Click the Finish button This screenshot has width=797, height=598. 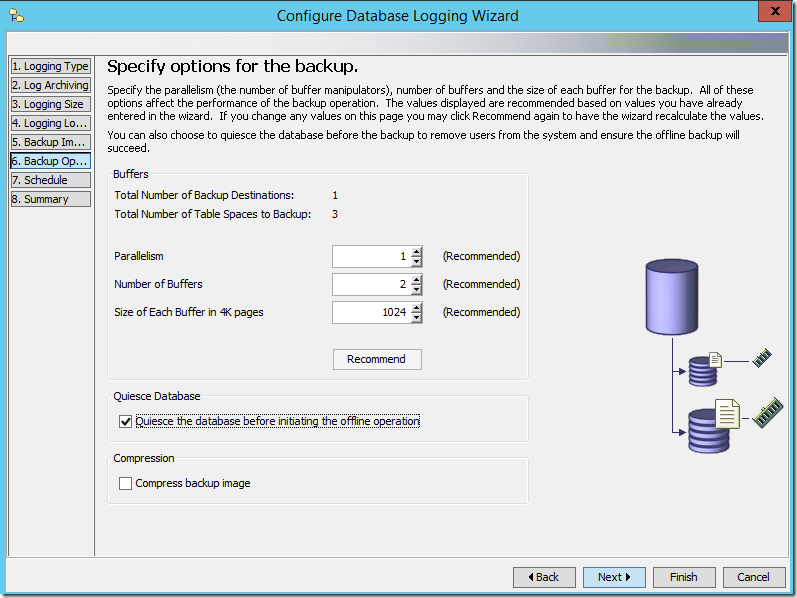[x=683, y=577]
